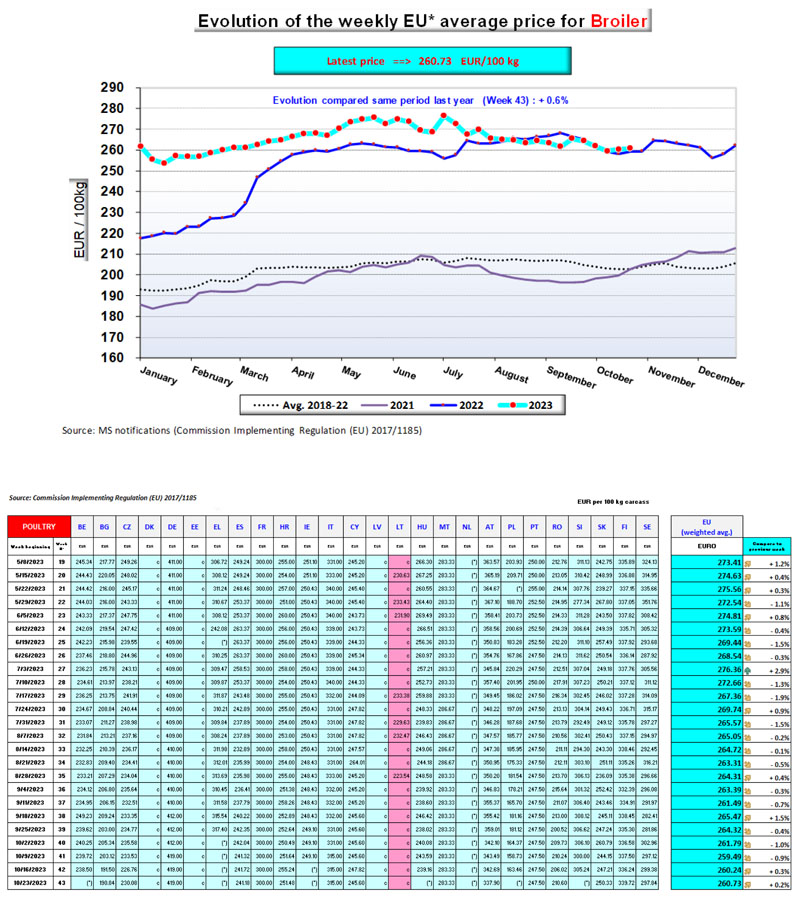Click the purple 2021 legend line
The image size is (800, 904).
(x=374, y=405)
